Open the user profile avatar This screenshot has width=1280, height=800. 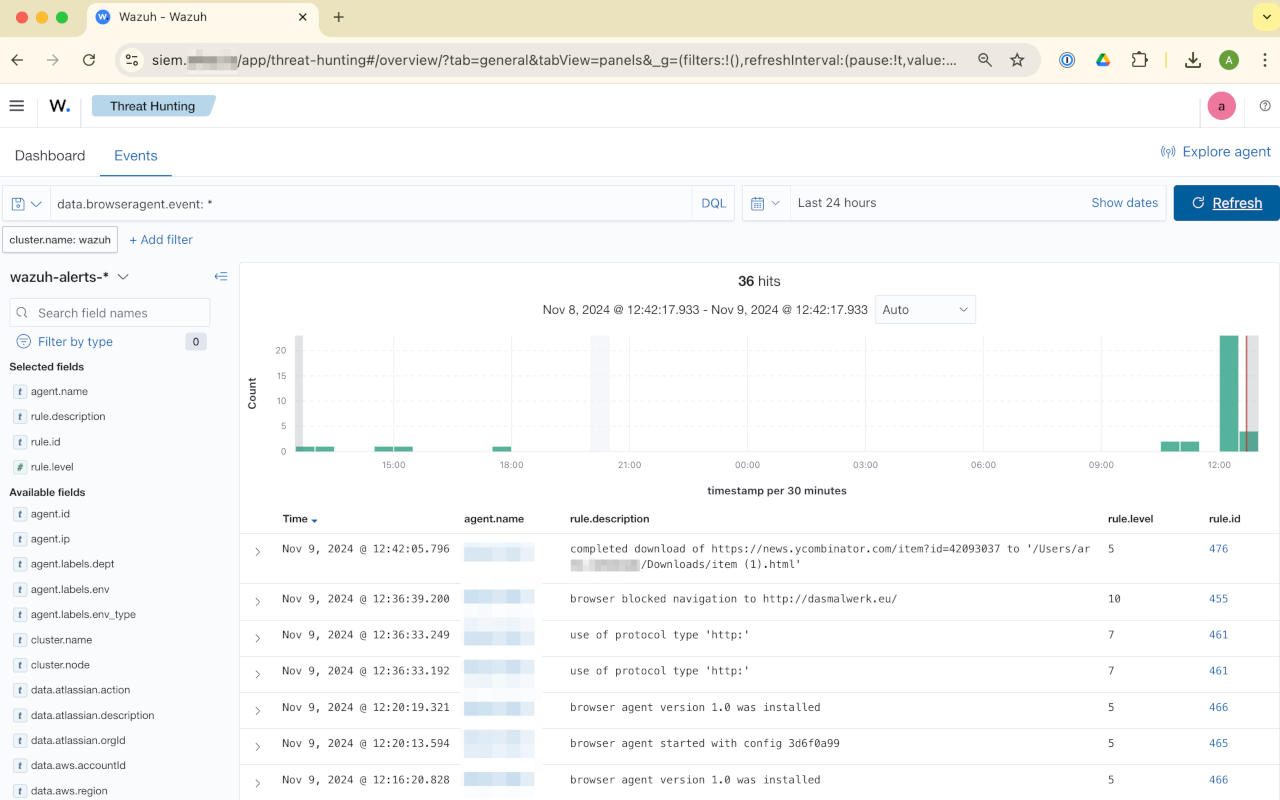tap(1219, 106)
